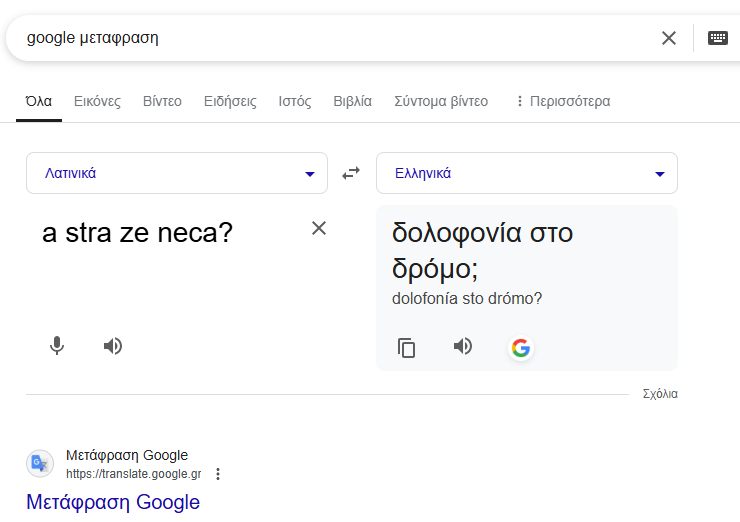This screenshot has height=522, width=740.
Task: Click the Google G icon under translation
Action: [520, 348]
